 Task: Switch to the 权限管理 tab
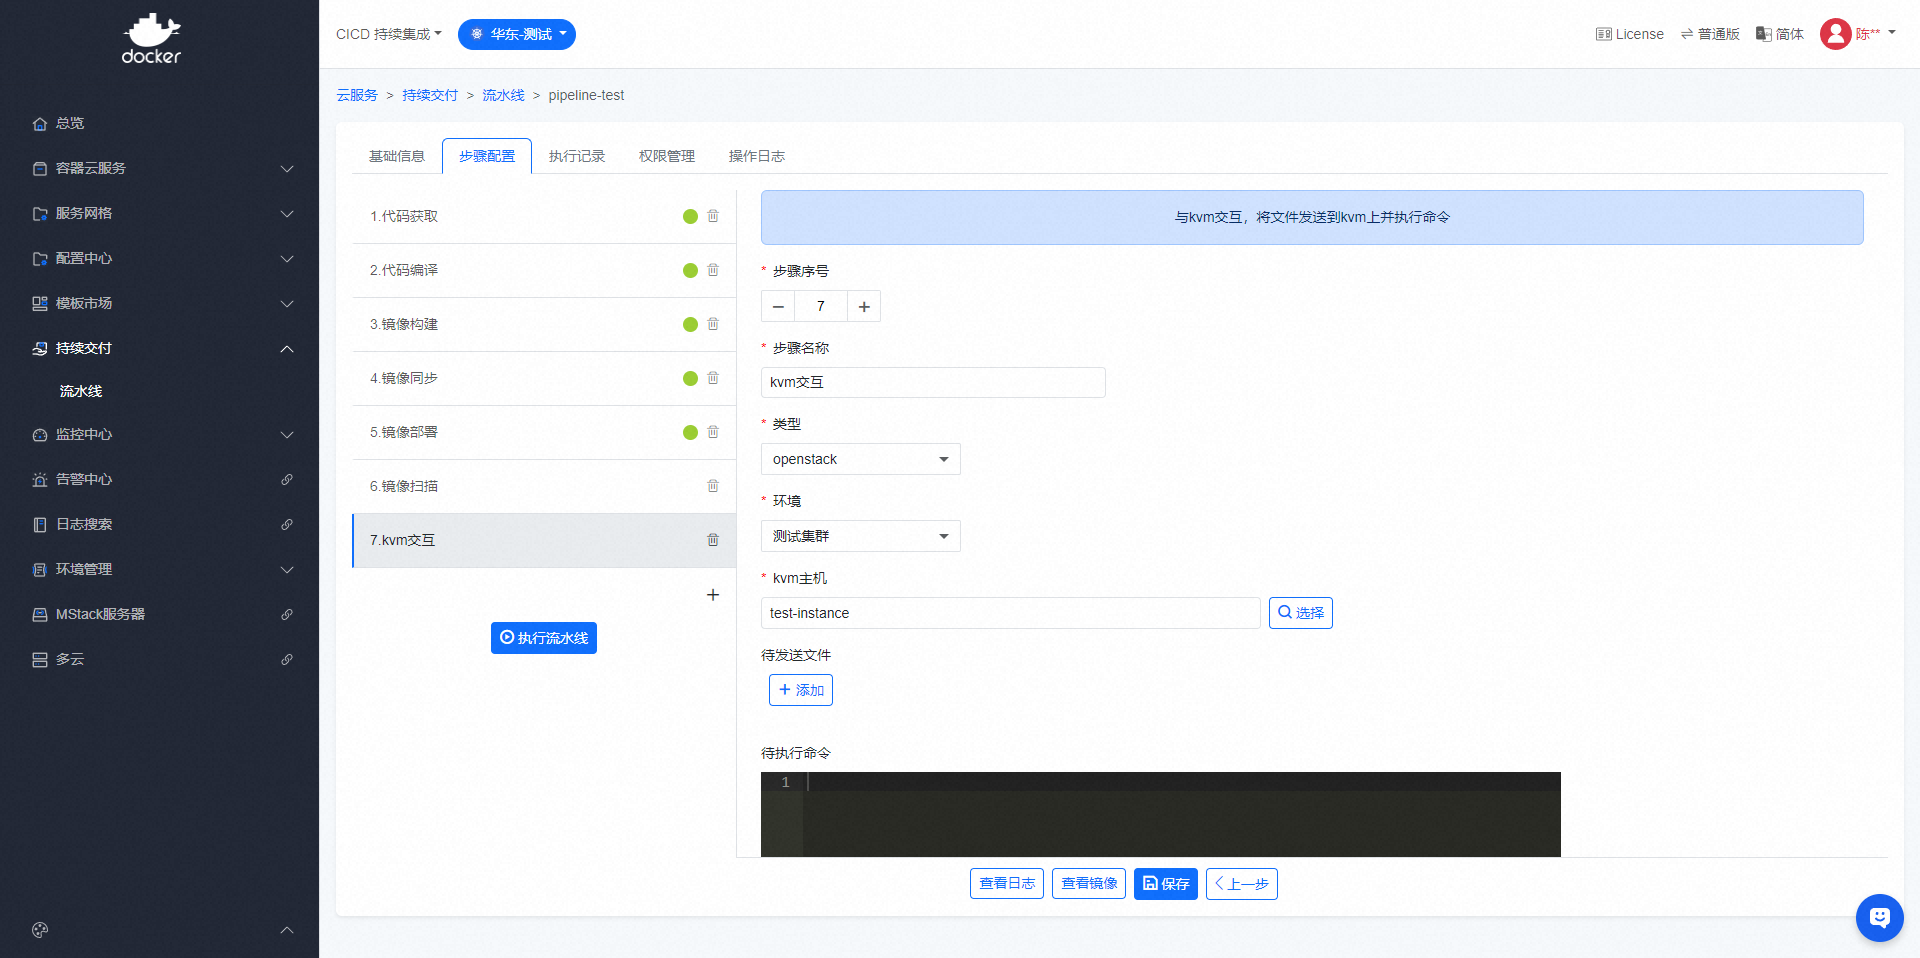[x=667, y=156]
